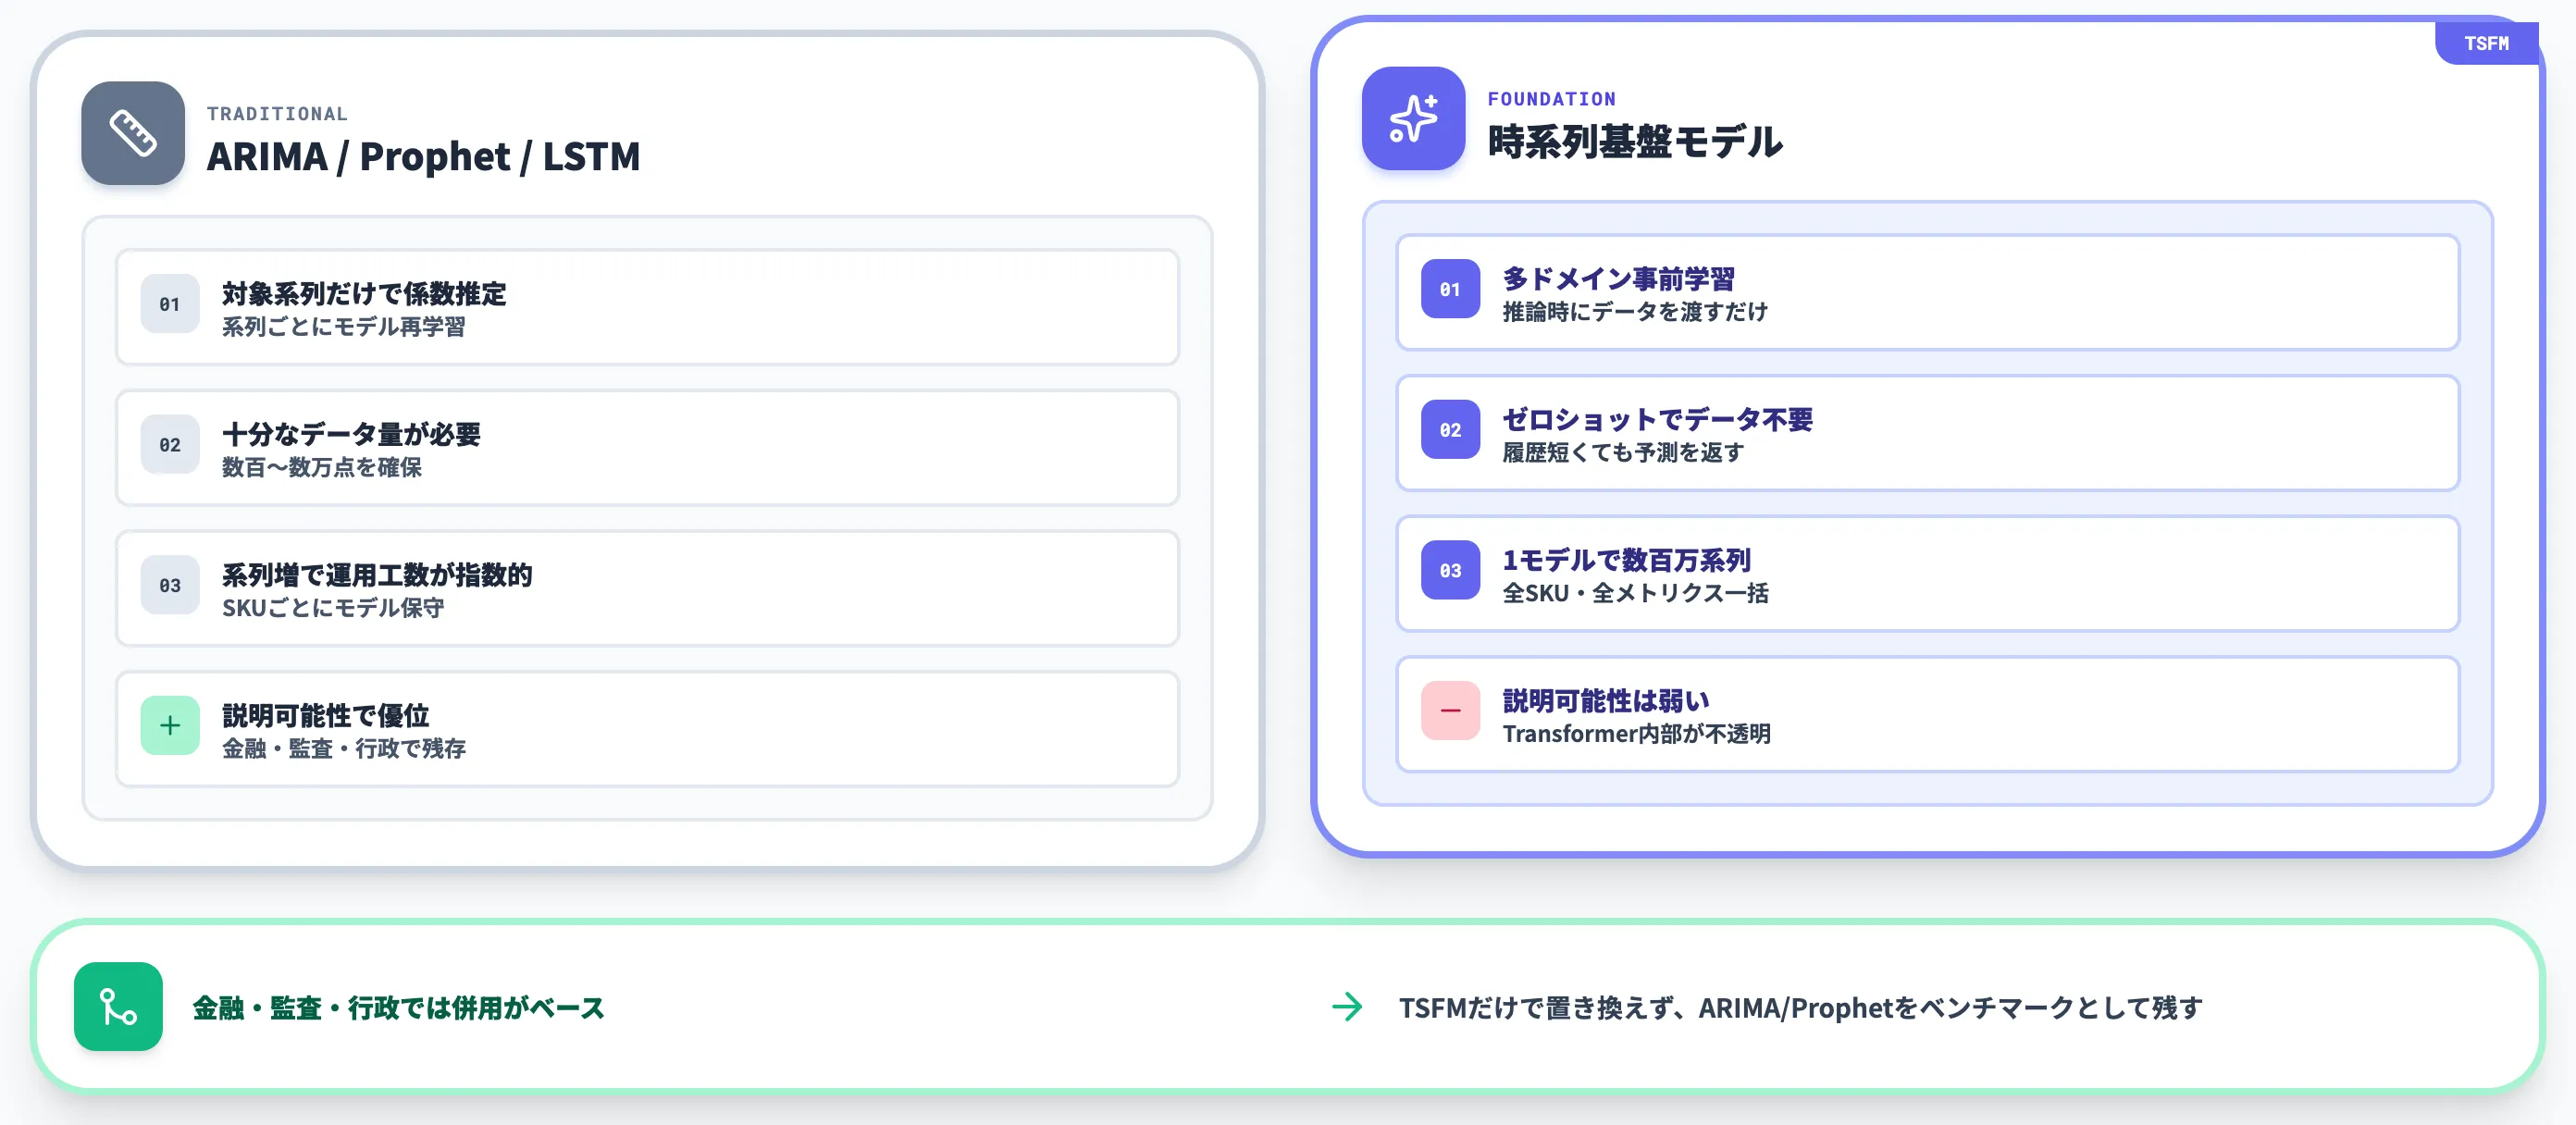
Task: Click the text ゼロショットでデータ不要
Action: tap(1657, 418)
